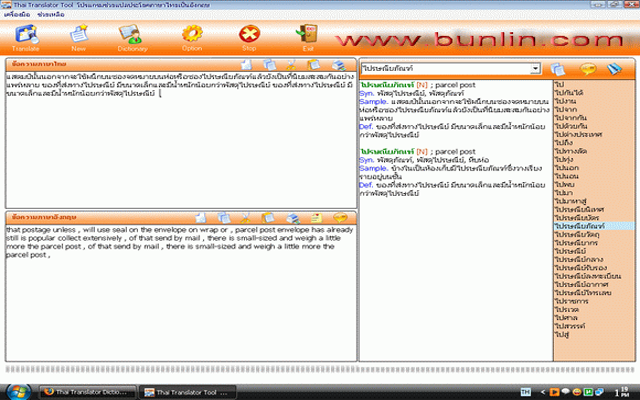The width and height of the screenshot is (640, 400).
Task: Click the blank-page icon in the Thai text pane
Action: point(247,65)
